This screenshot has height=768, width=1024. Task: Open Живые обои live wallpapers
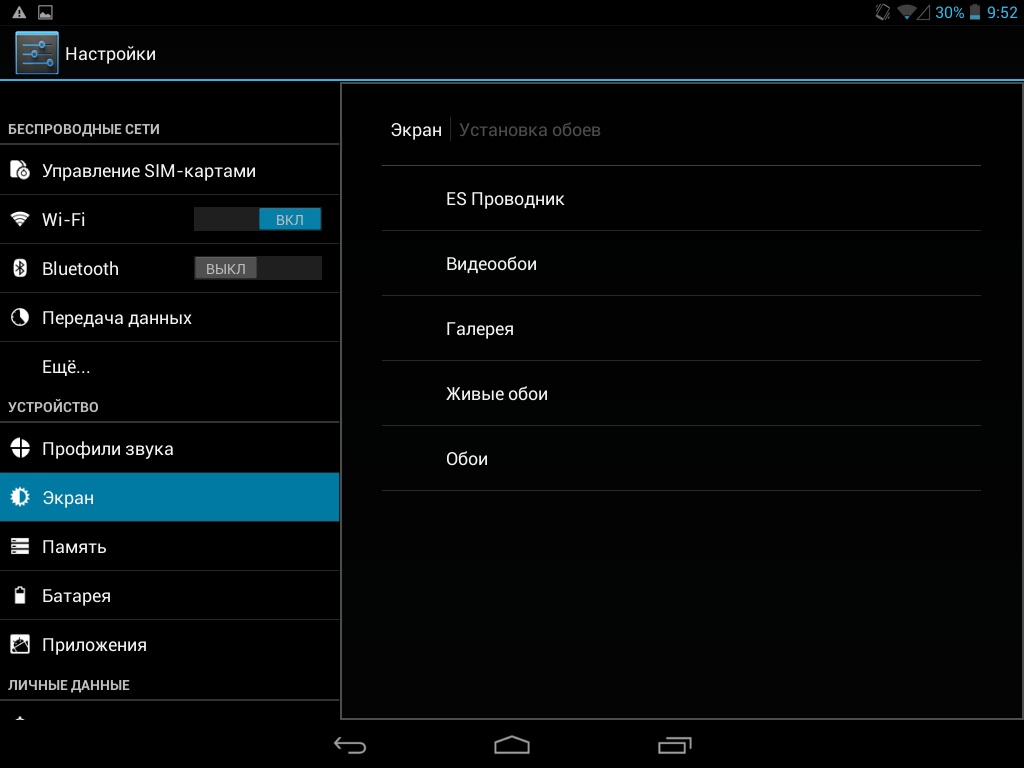[x=497, y=394]
